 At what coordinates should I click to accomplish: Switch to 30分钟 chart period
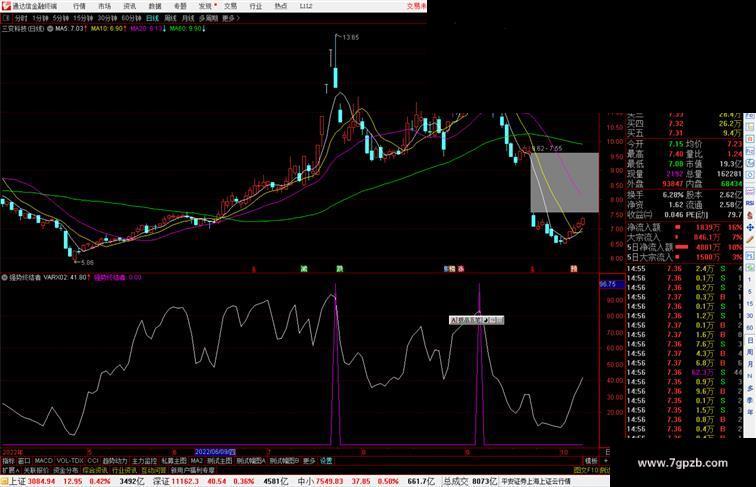pyautogui.click(x=107, y=18)
